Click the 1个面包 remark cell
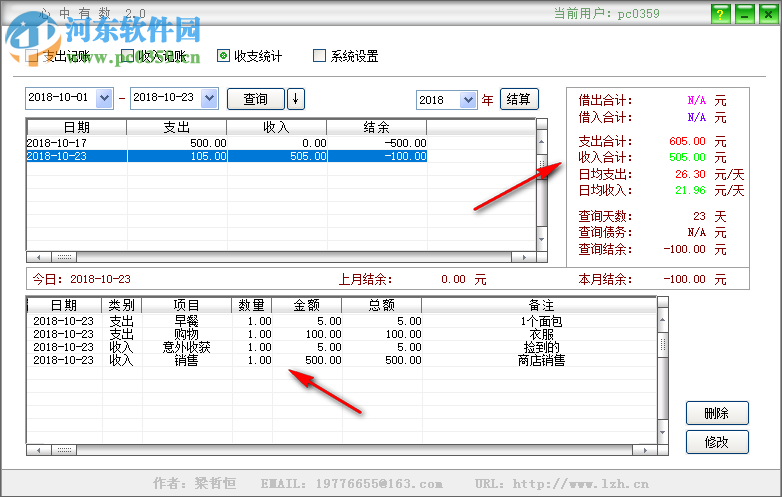 pos(541,321)
